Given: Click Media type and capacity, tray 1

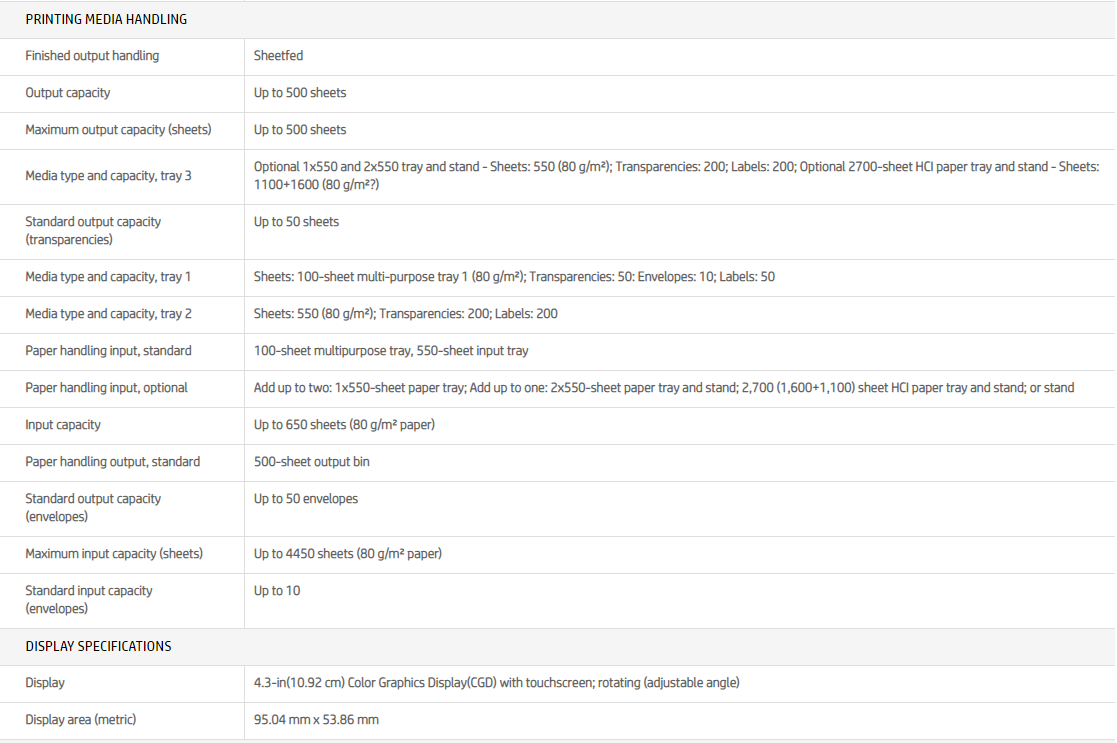Looking at the screenshot, I should pos(108,277).
